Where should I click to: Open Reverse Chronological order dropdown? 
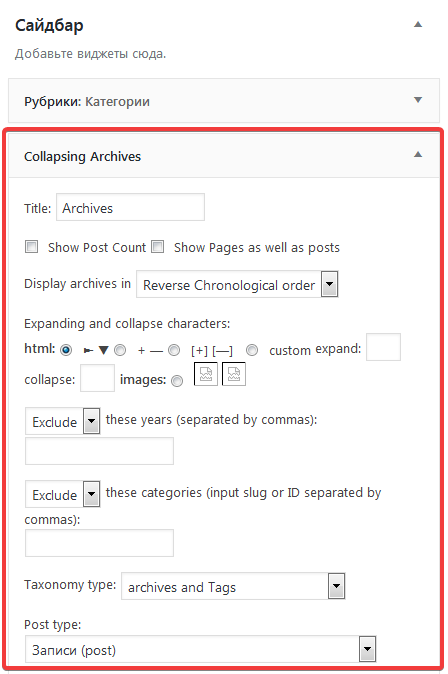pyautogui.click(x=237, y=284)
